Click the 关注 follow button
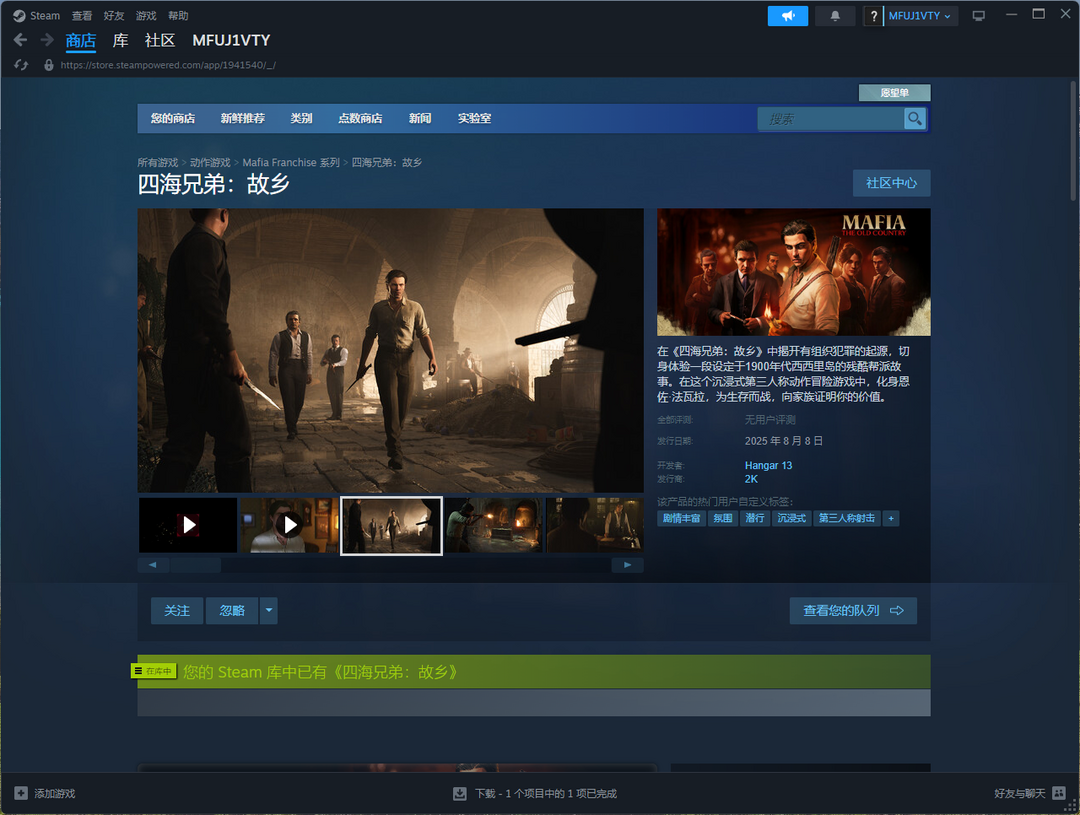1080x815 pixels. tap(177, 610)
